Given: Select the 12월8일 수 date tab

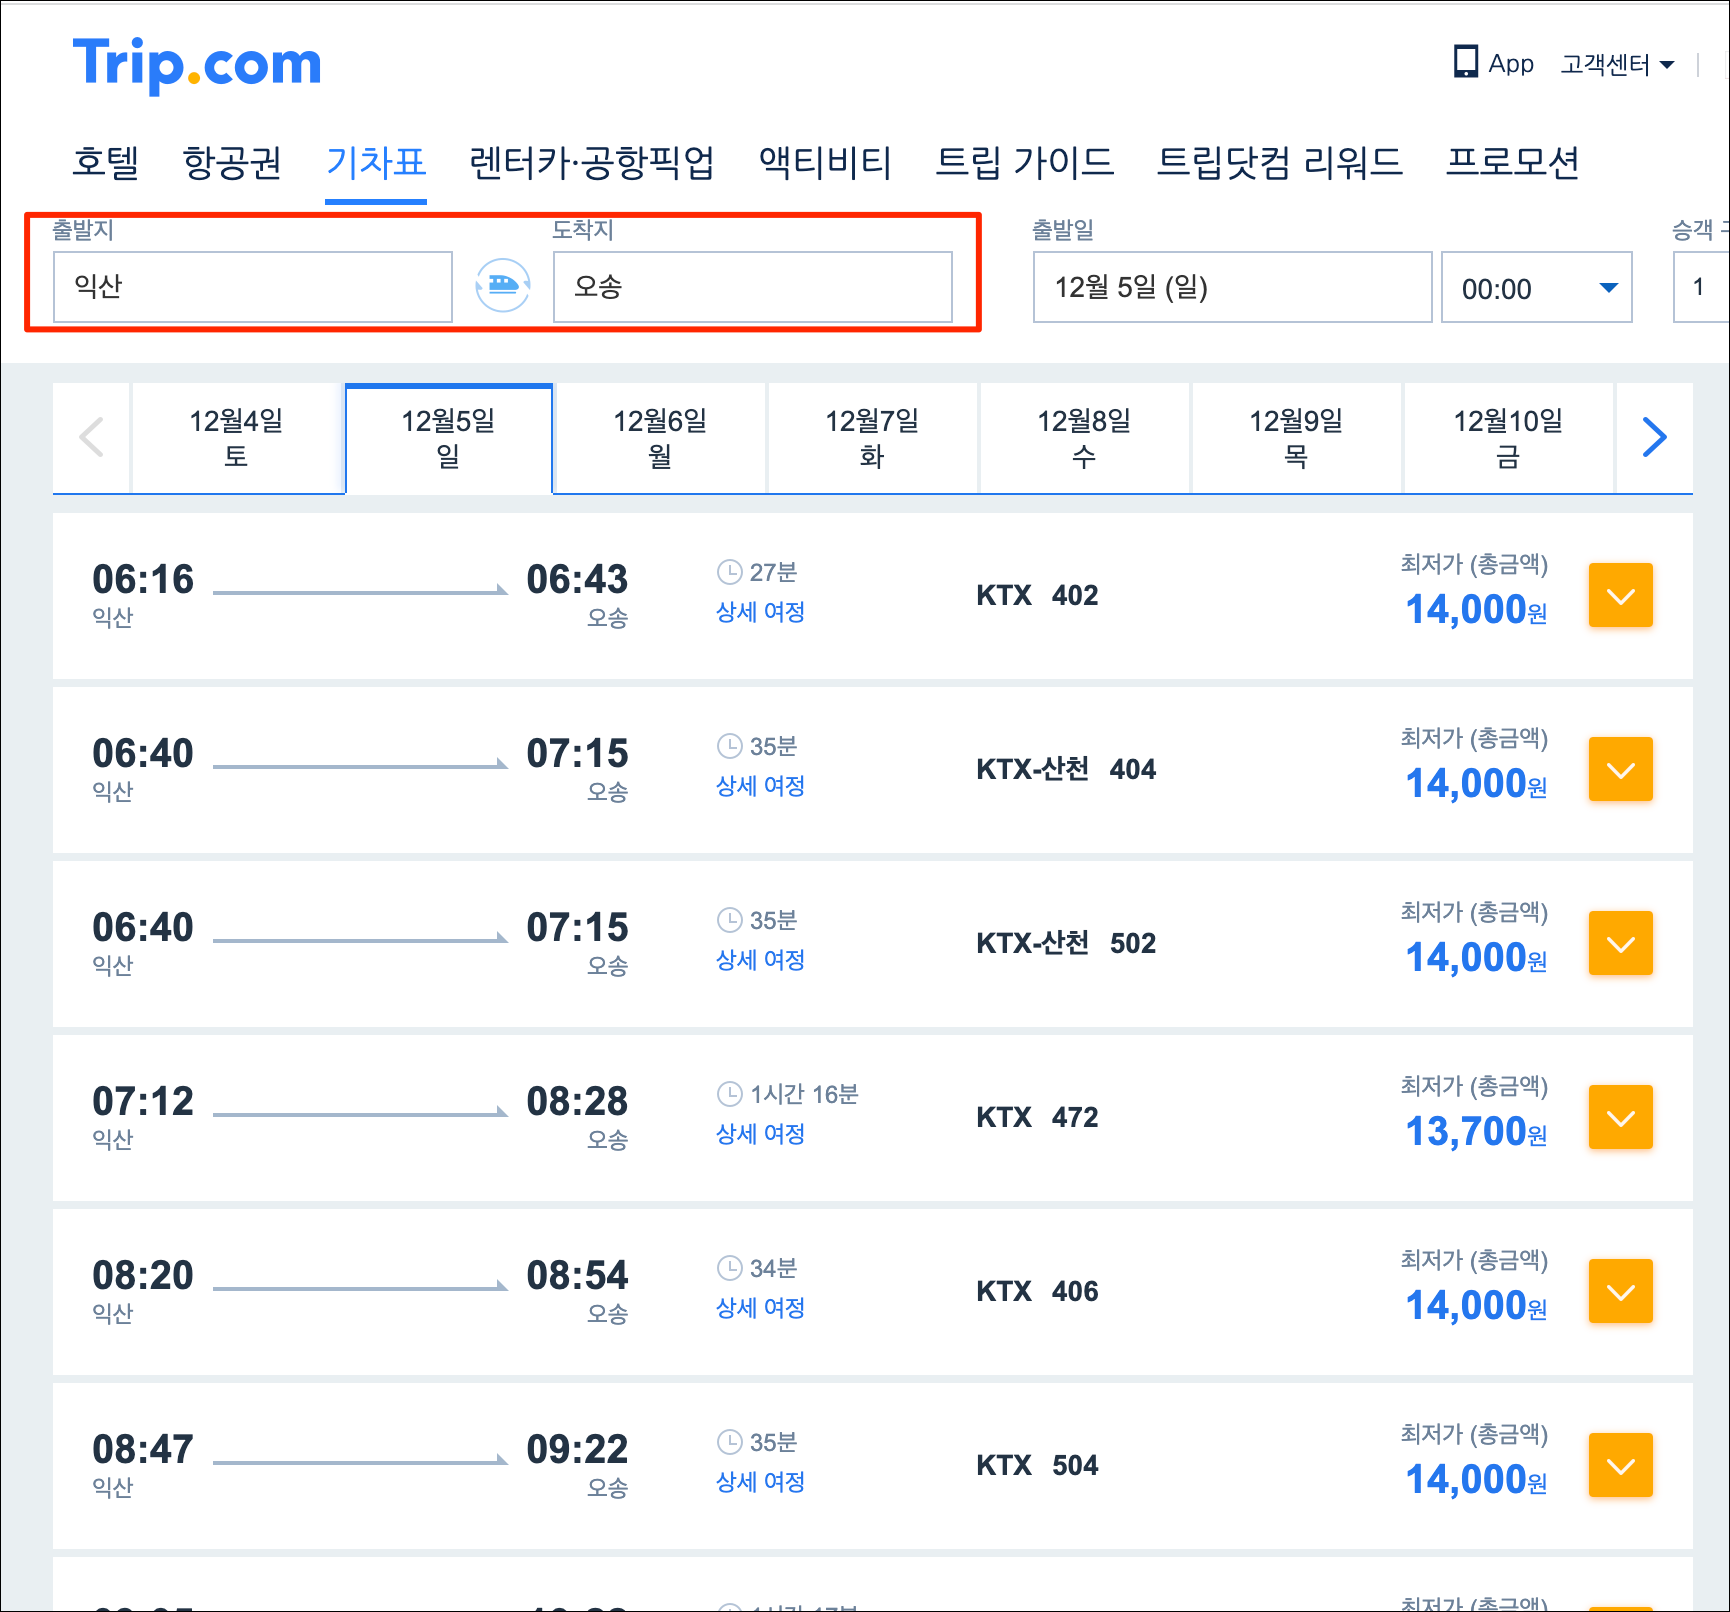Looking at the screenshot, I should pos(1084,438).
